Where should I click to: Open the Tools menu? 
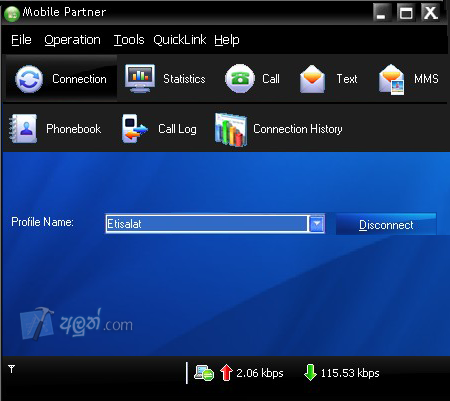tap(129, 40)
